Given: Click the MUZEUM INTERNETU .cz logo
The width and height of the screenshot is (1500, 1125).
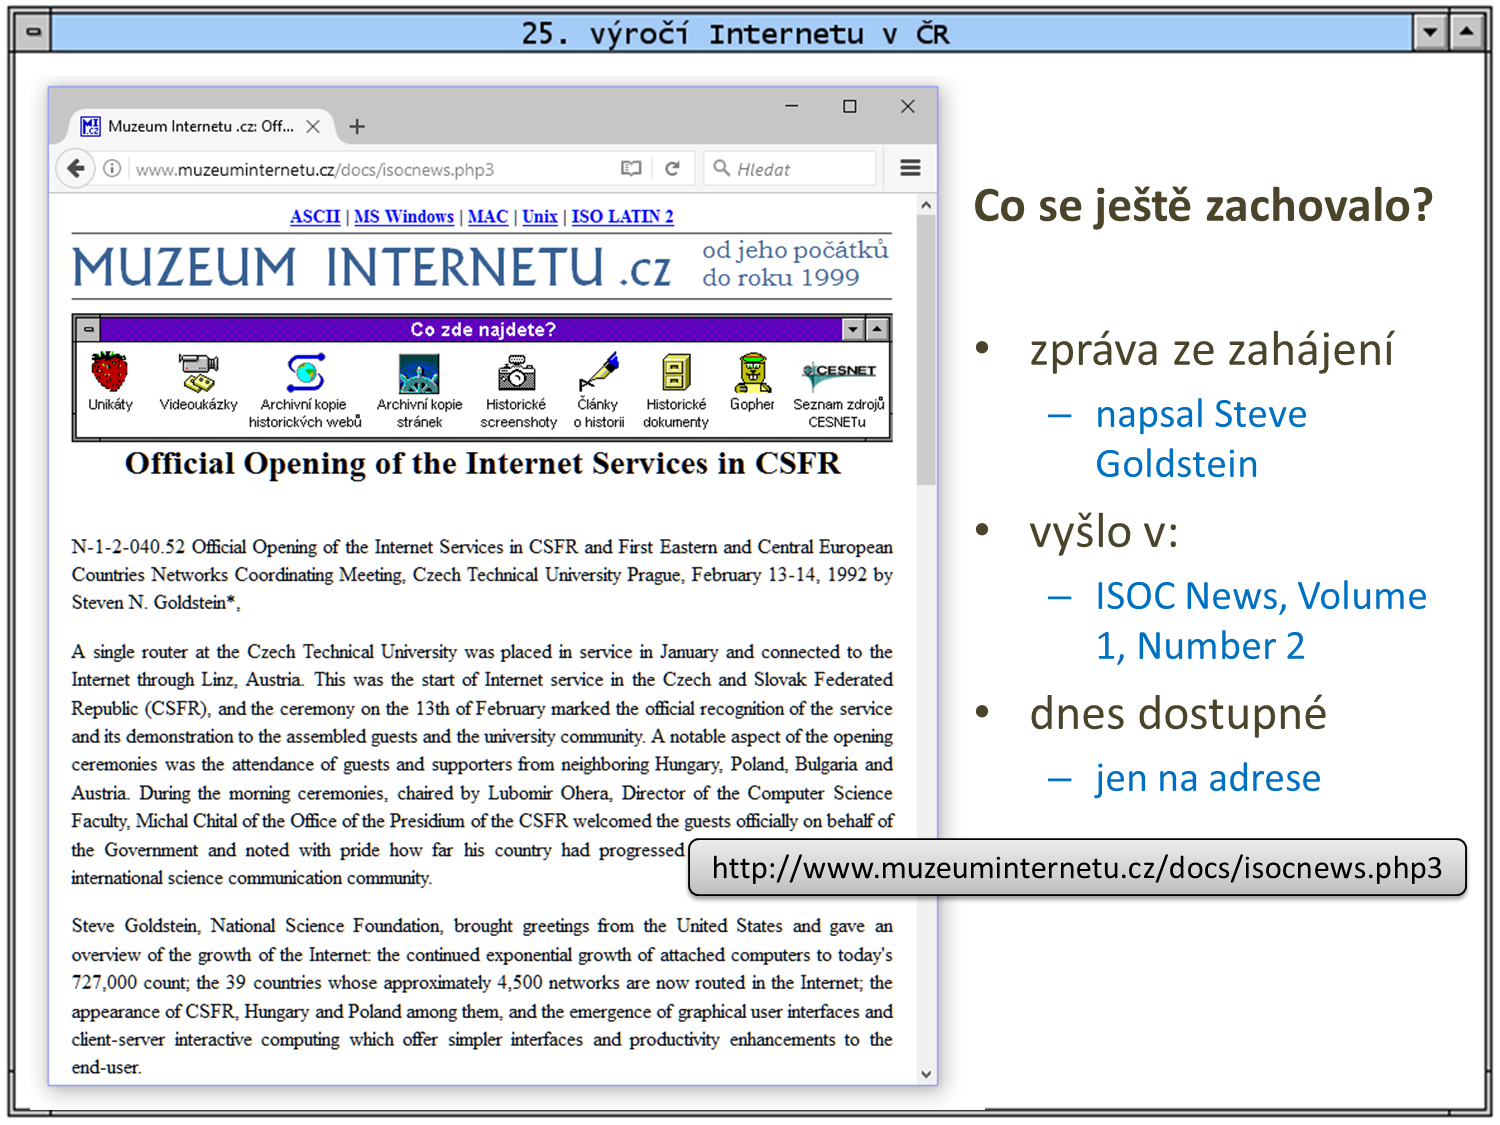Looking at the screenshot, I should pos(372,267).
